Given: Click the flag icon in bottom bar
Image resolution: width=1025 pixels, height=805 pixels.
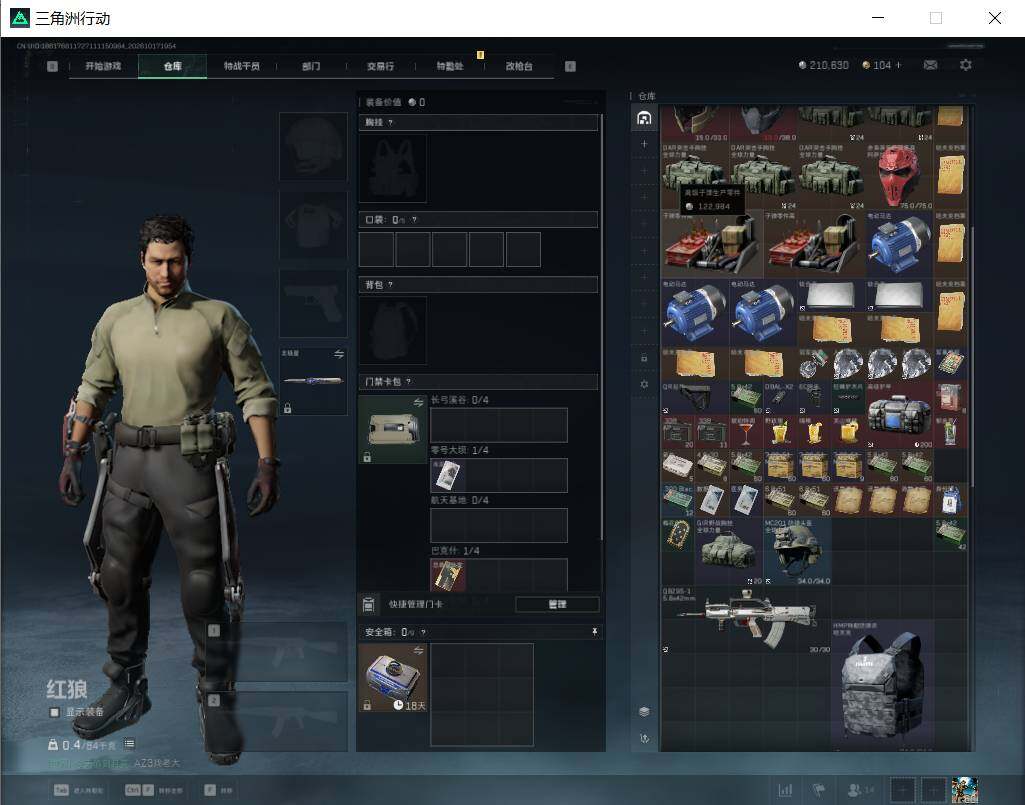Looking at the screenshot, I should click(818, 790).
